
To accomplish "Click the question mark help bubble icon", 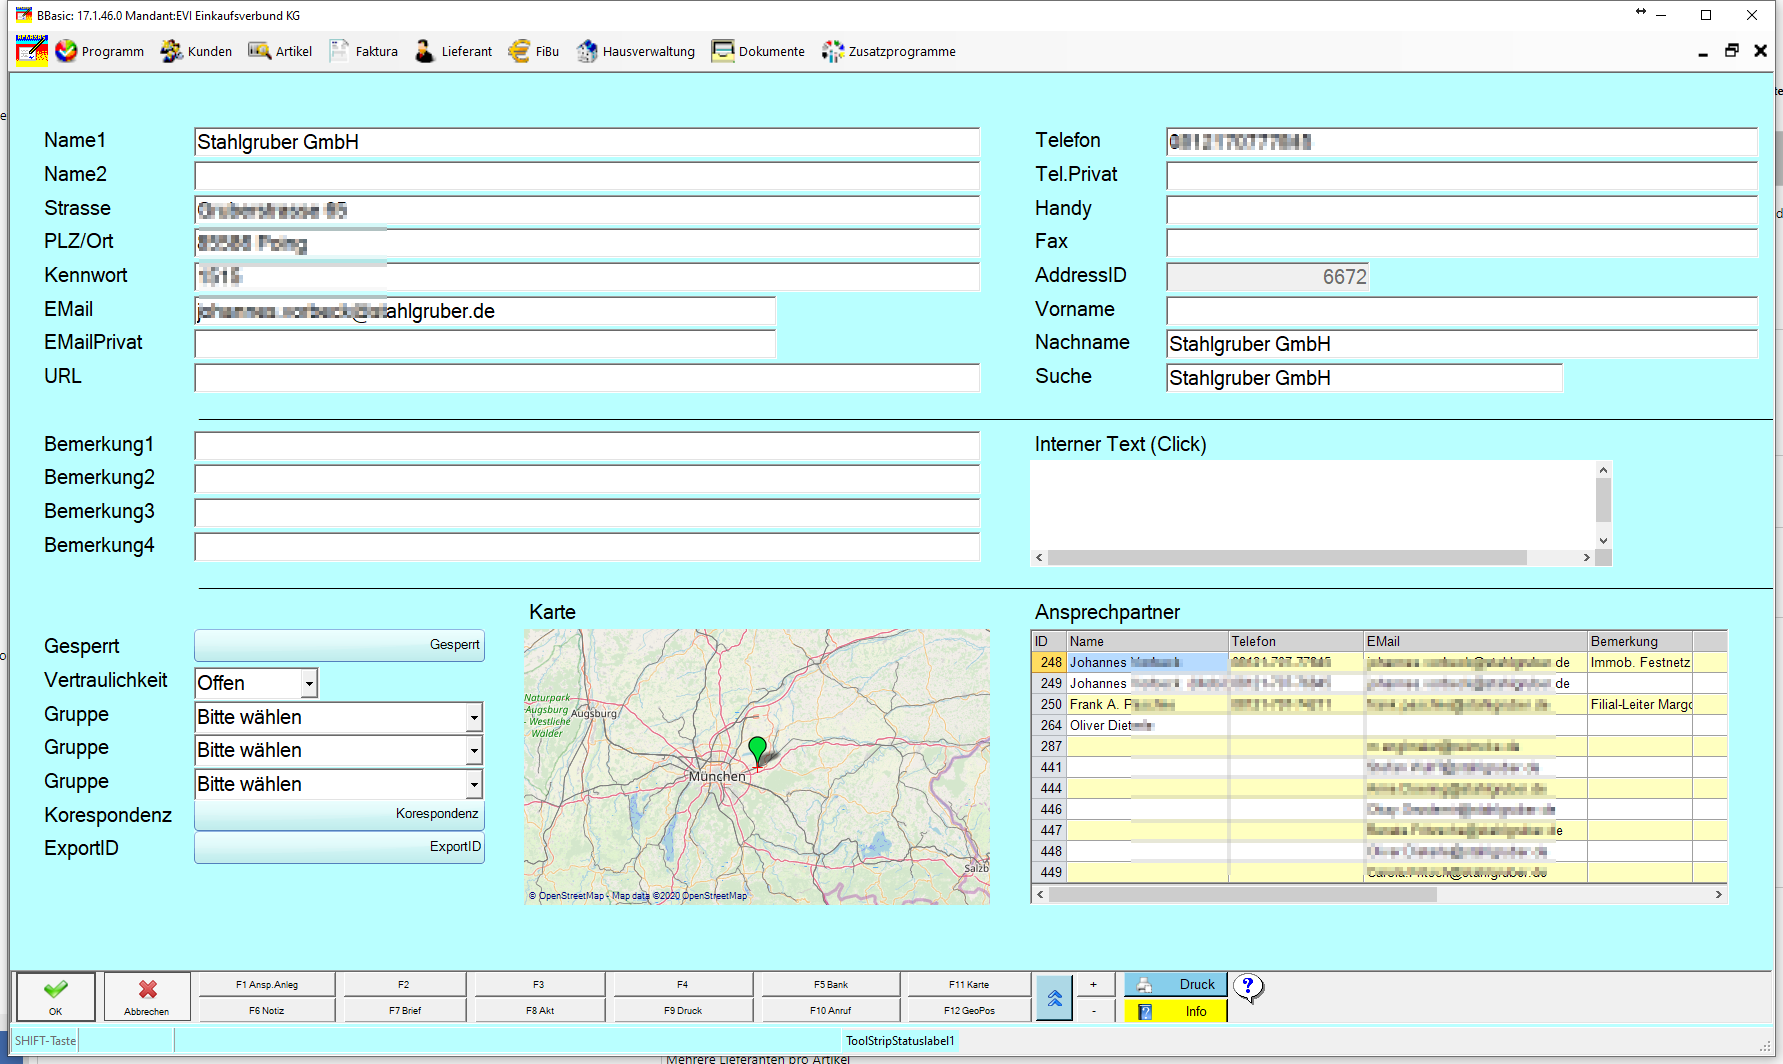I will coord(1248,988).
